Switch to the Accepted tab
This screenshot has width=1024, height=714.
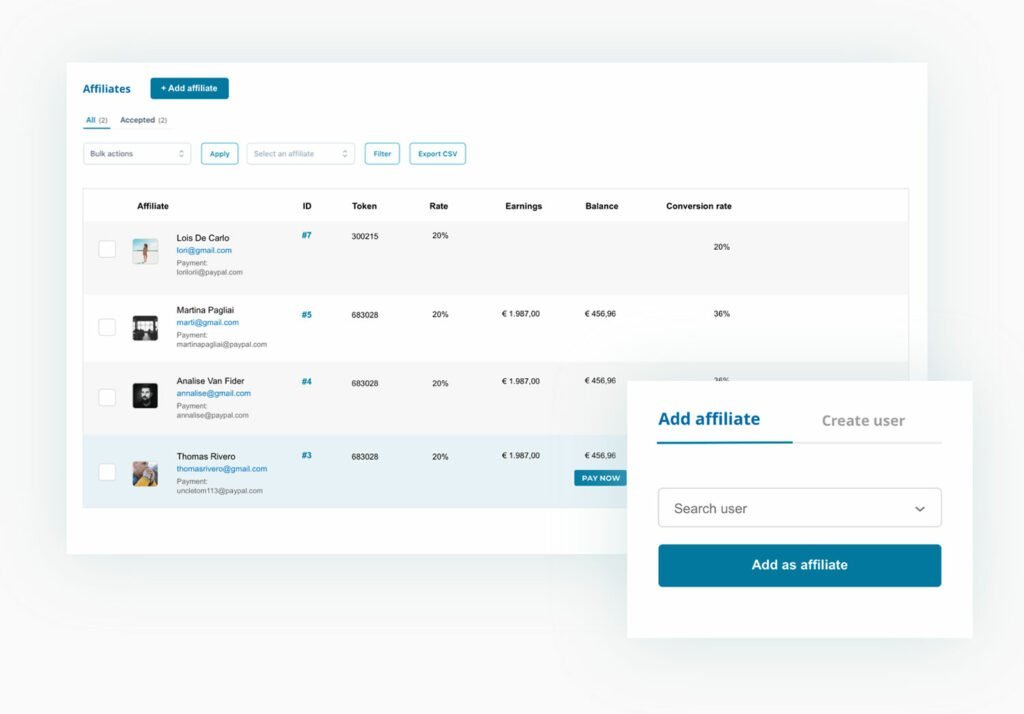tap(143, 119)
